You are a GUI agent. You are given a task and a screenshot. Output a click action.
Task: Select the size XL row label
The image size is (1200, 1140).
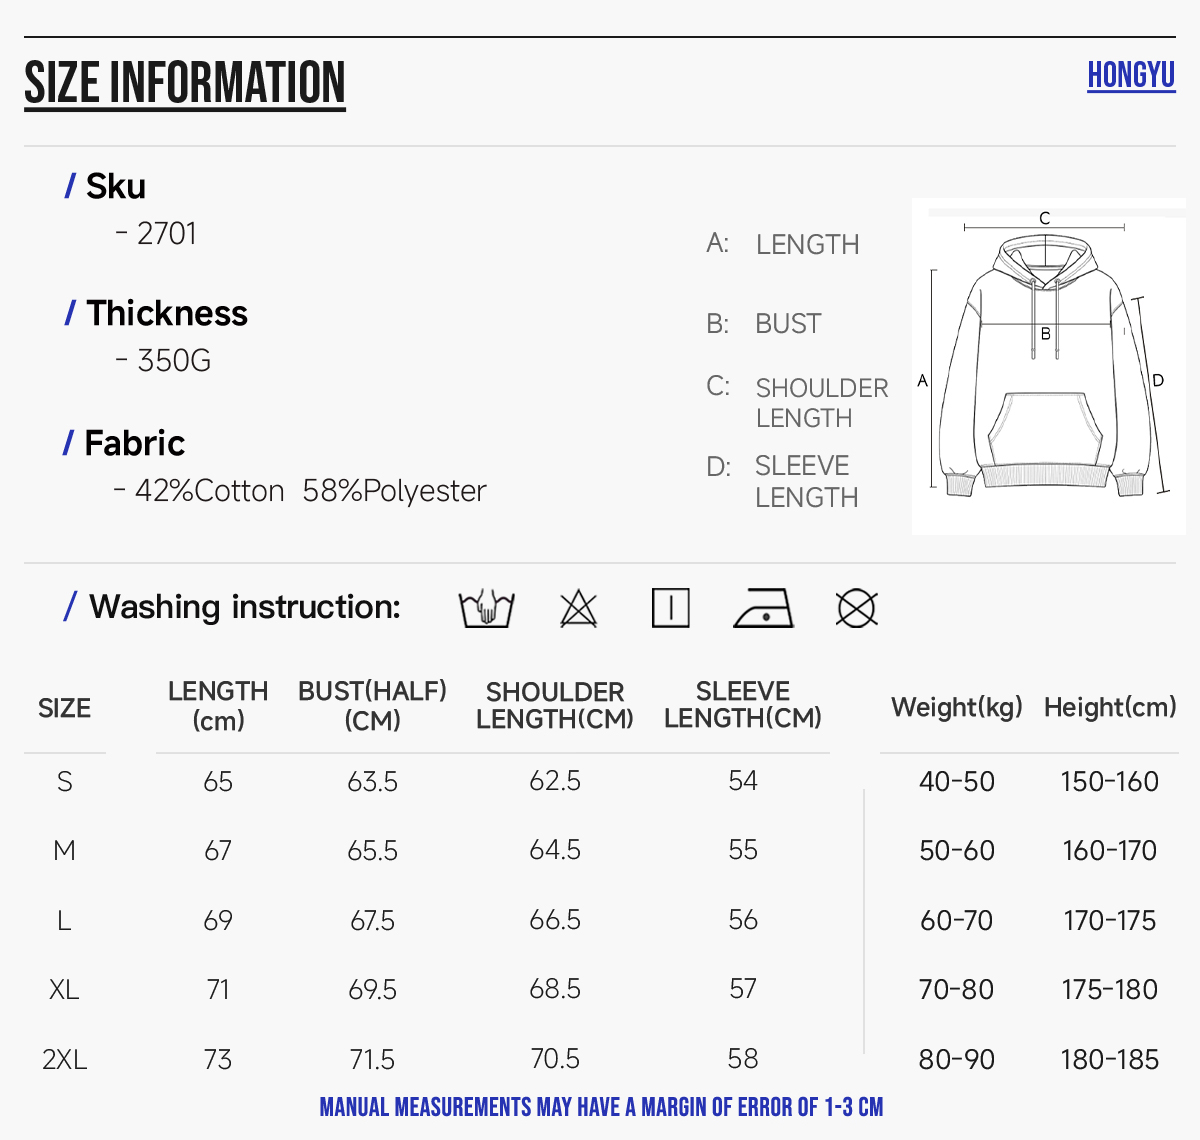[64, 989]
